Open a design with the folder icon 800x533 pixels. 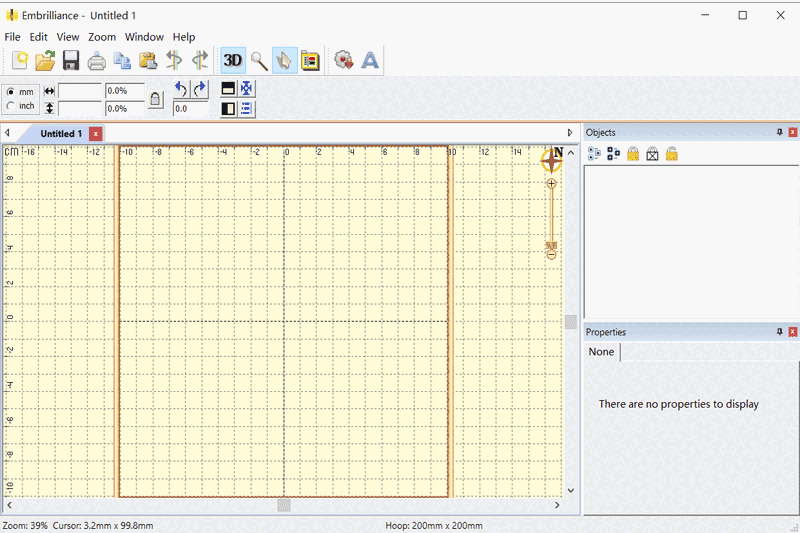[45, 61]
